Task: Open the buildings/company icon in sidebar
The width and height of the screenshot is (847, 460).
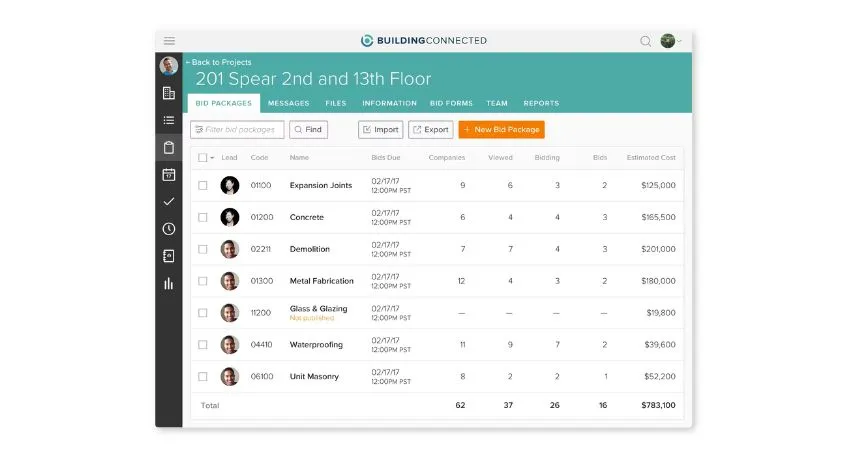Action: click(x=169, y=93)
